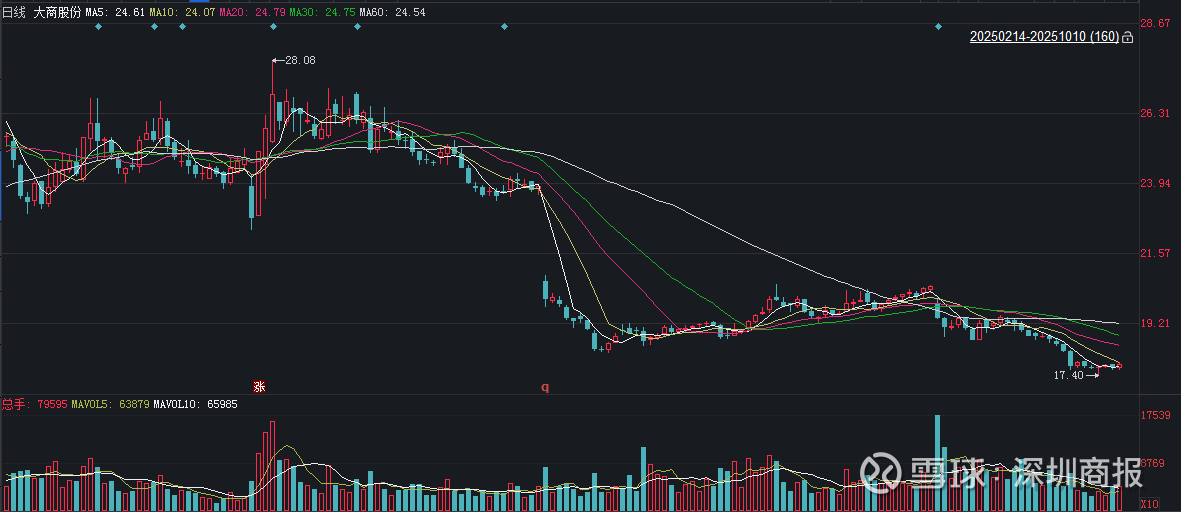Click the 17.40 low price annotation
The image size is (1181, 512).
[1068, 375]
